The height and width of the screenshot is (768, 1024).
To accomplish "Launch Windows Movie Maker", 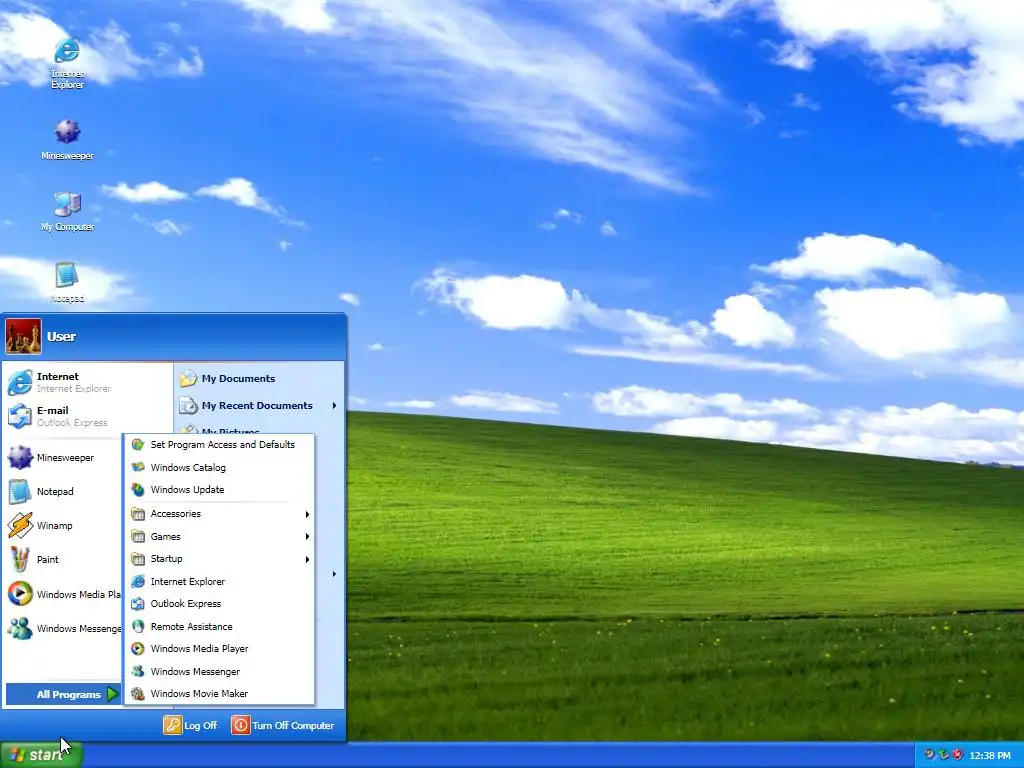I will click(219, 694).
